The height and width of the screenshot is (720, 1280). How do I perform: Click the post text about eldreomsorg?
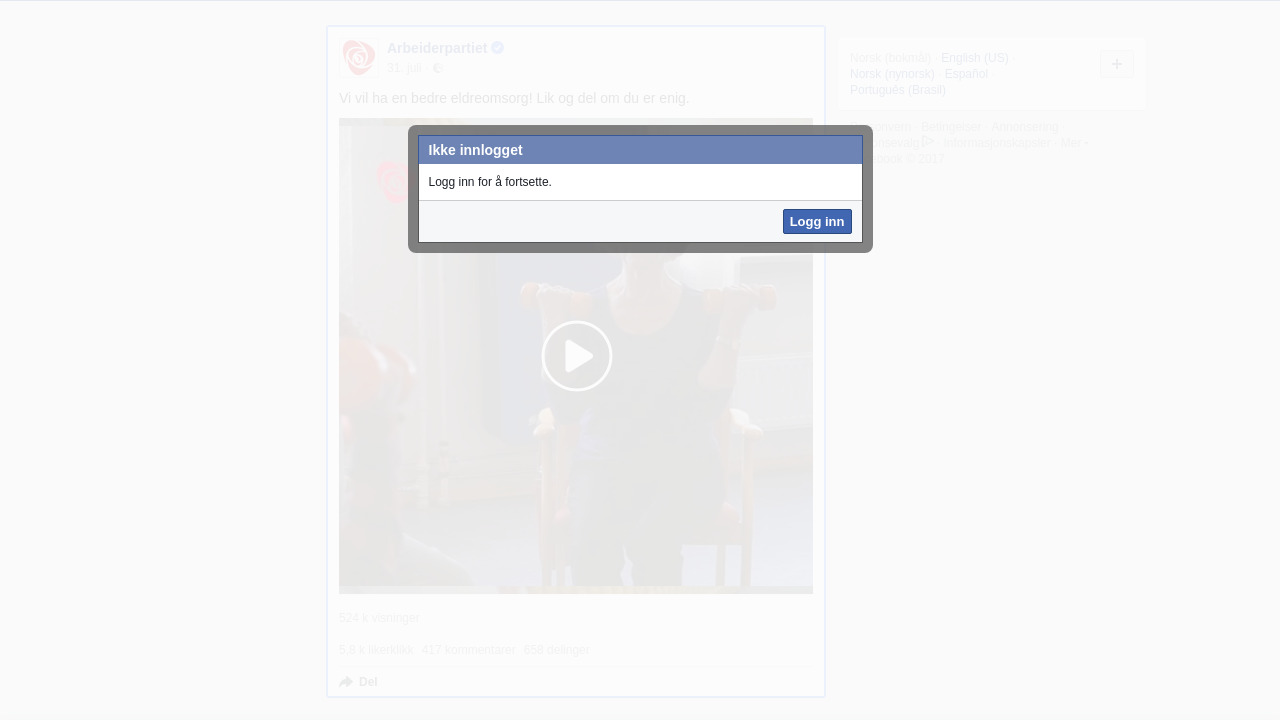[514, 98]
